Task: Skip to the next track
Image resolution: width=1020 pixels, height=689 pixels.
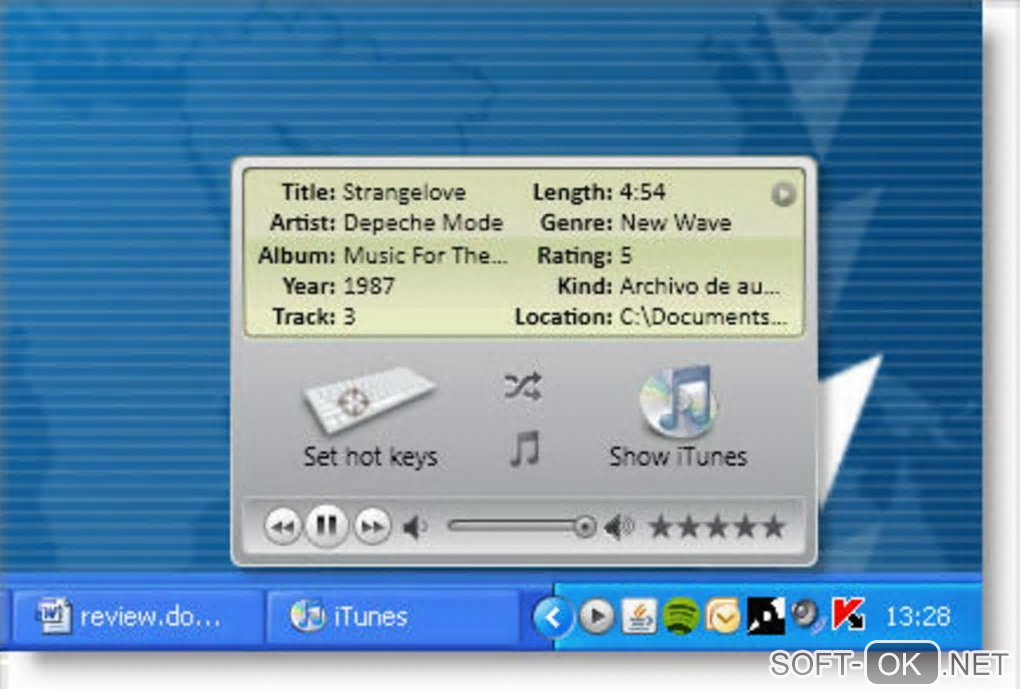Action: [372, 526]
